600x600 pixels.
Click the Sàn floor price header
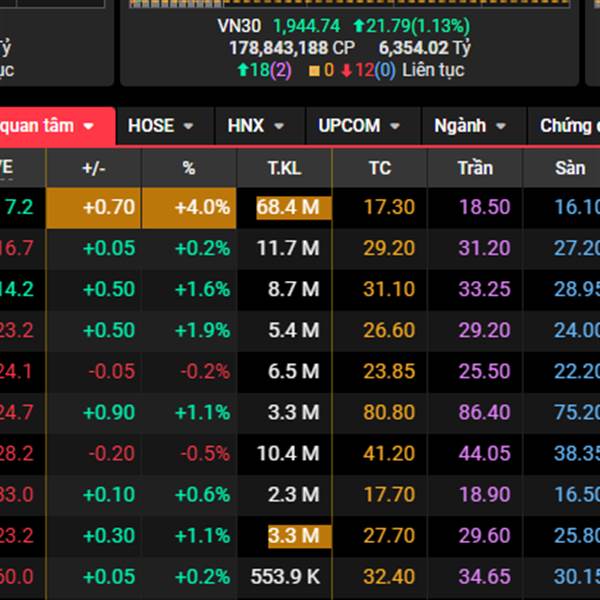pos(570,168)
